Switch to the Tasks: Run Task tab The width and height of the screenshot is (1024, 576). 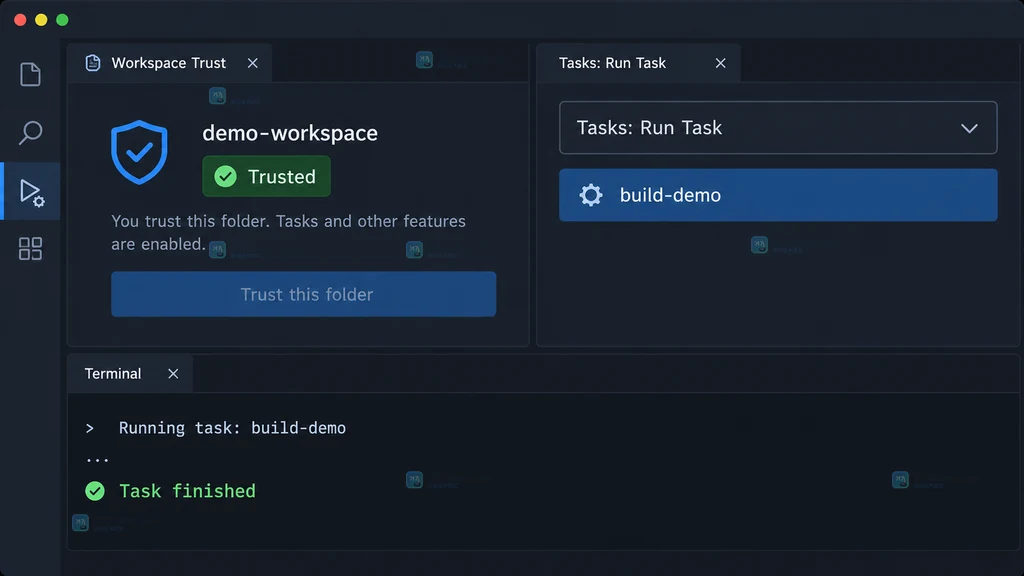[x=638, y=63]
